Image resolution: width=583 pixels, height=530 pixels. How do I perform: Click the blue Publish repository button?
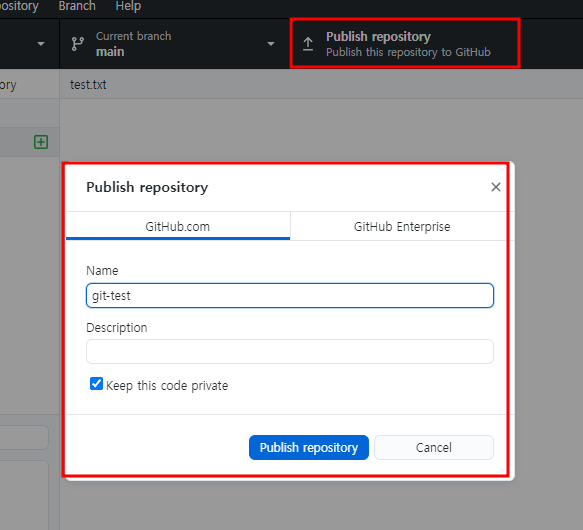[309, 447]
